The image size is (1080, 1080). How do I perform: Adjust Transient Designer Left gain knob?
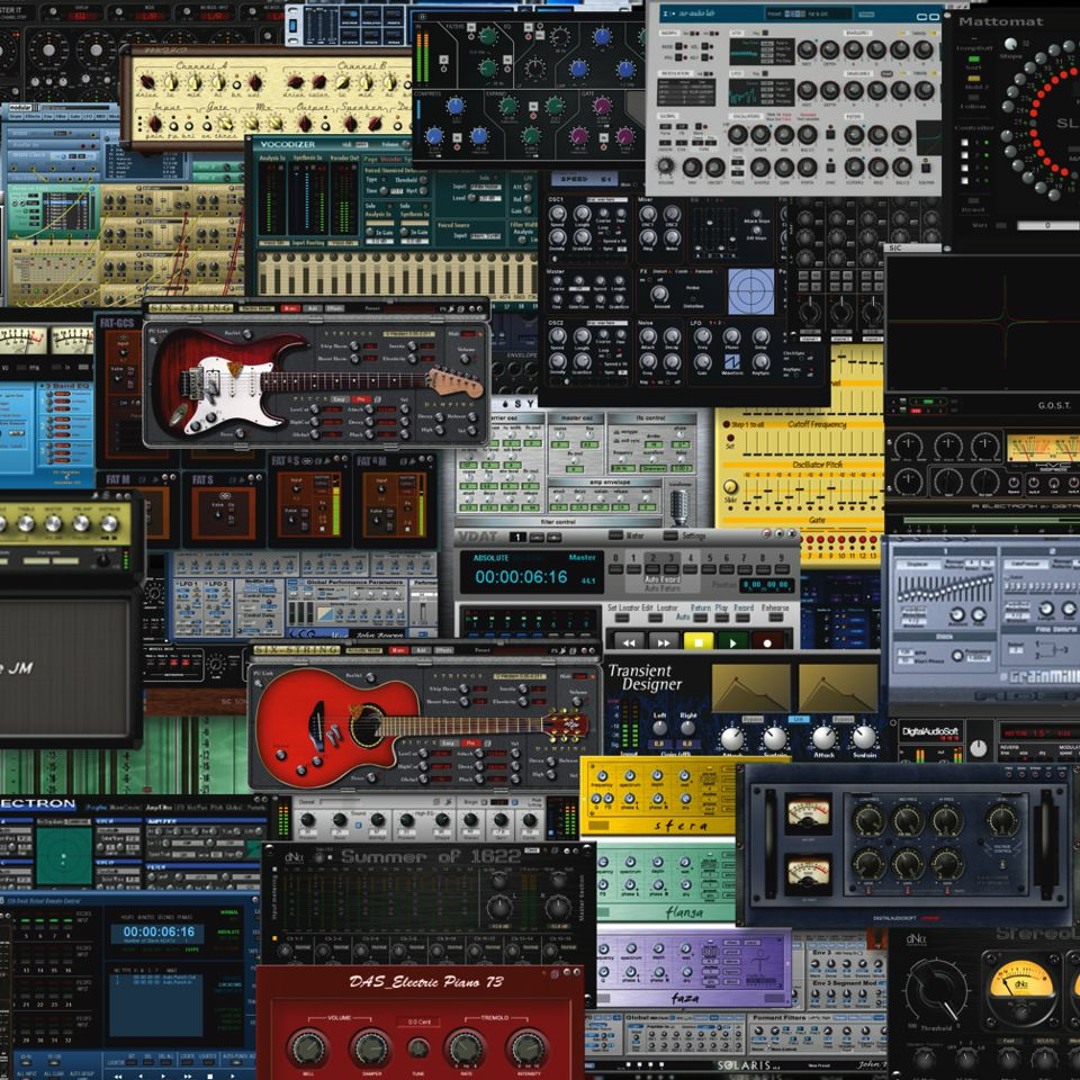pyautogui.click(x=660, y=728)
